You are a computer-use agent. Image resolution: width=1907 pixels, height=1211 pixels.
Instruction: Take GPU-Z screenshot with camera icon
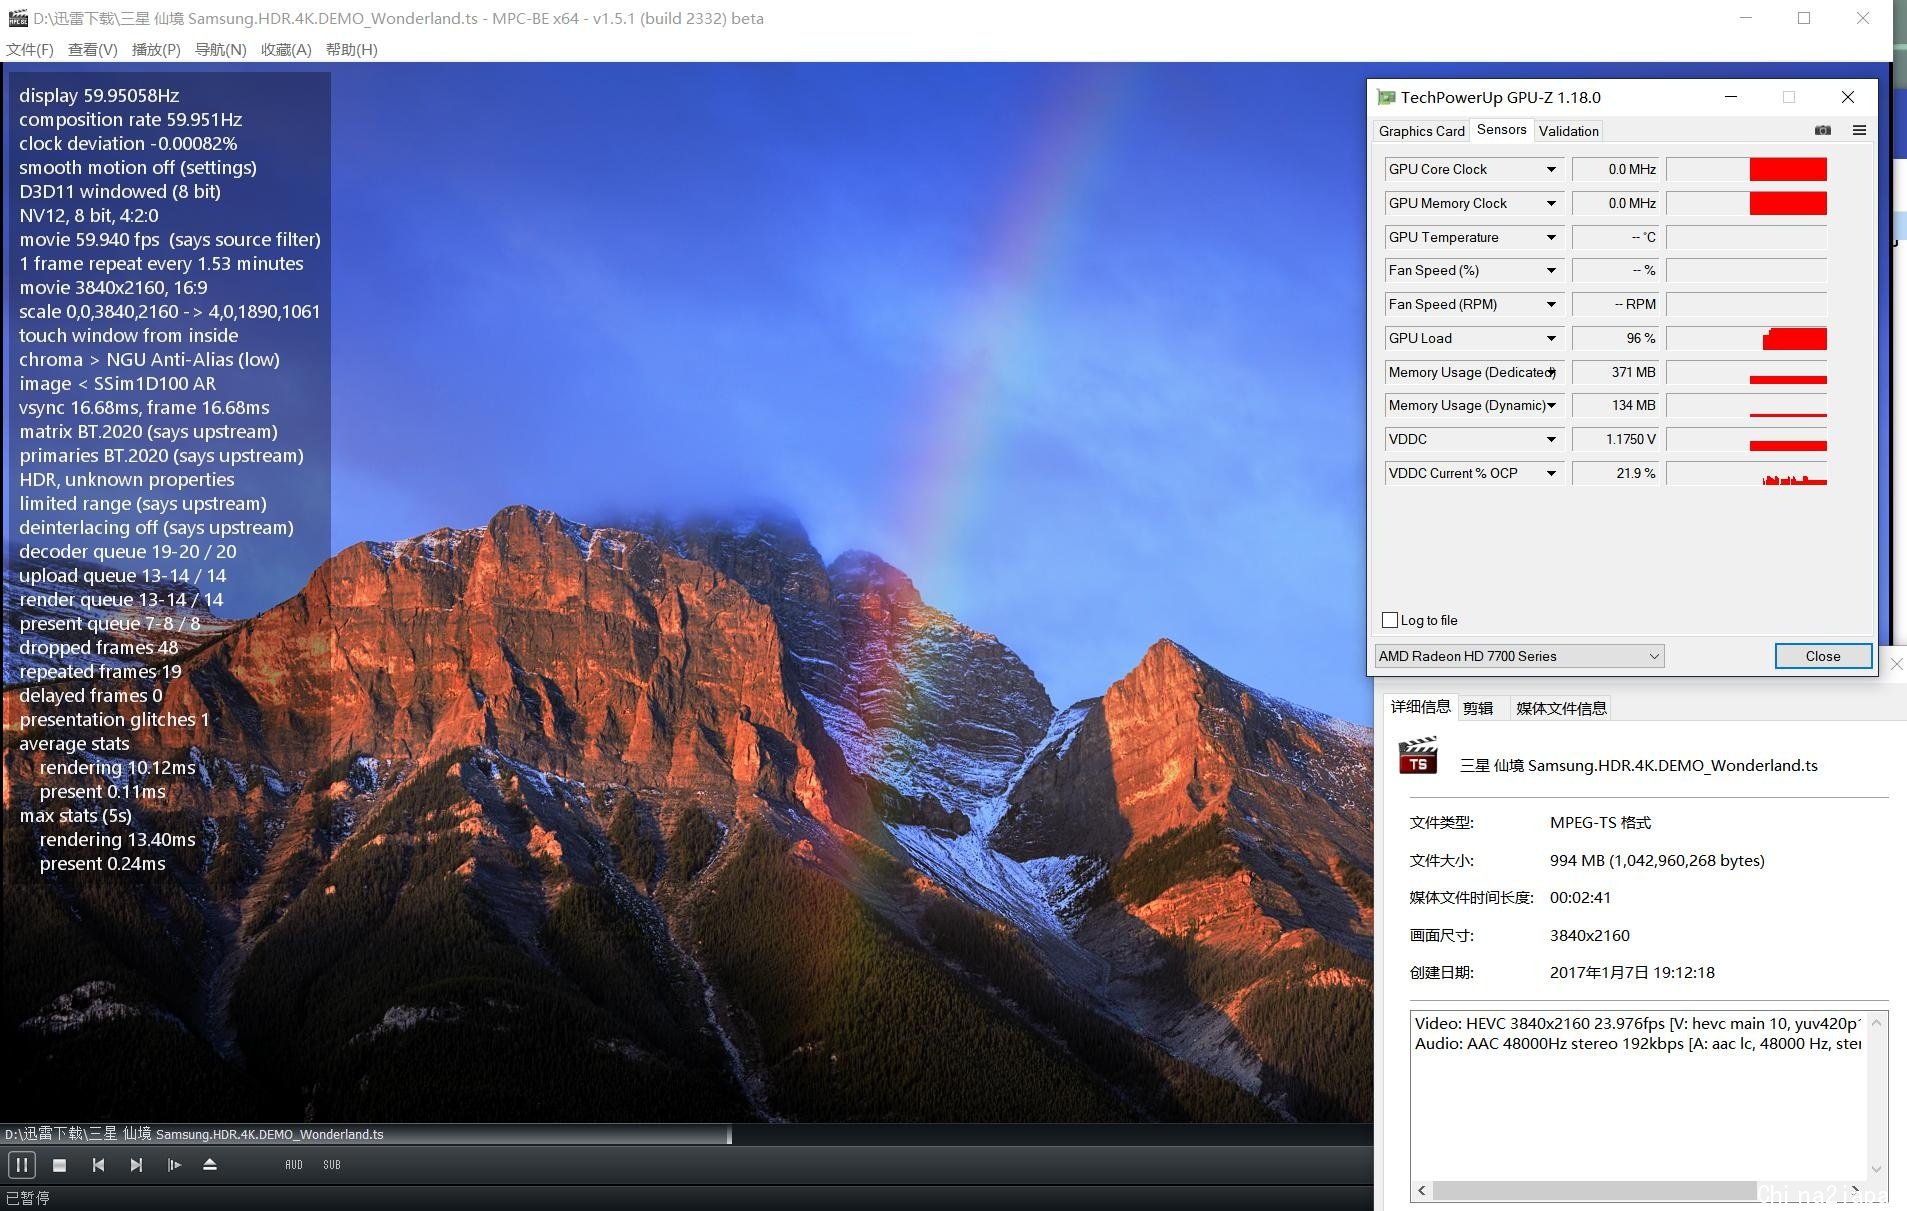pos(1823,131)
